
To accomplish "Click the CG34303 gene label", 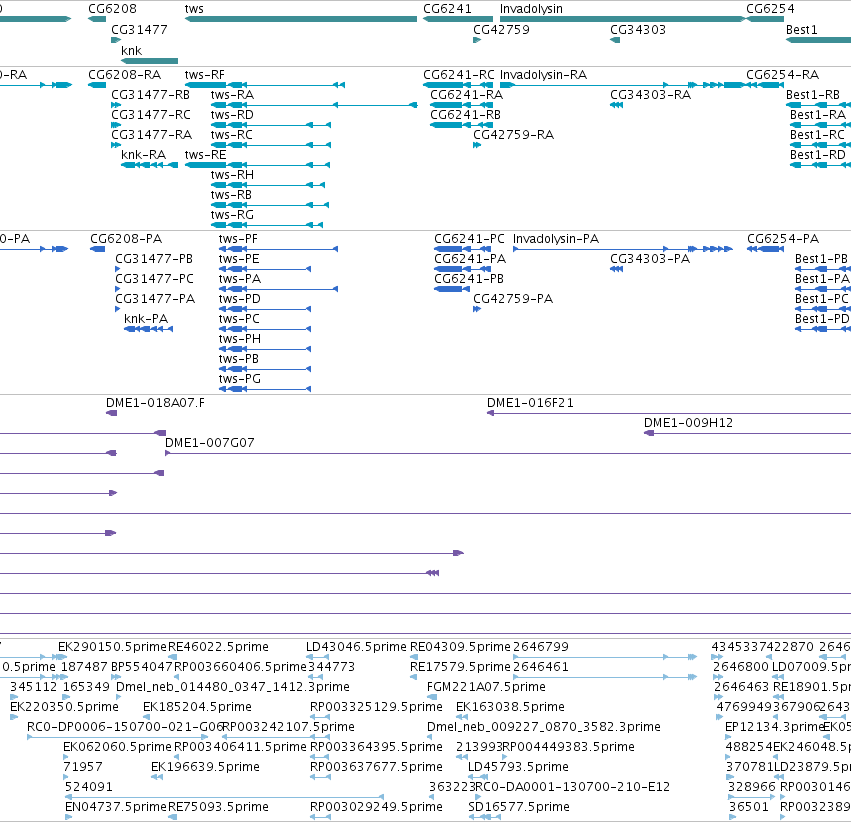I will coord(638,29).
